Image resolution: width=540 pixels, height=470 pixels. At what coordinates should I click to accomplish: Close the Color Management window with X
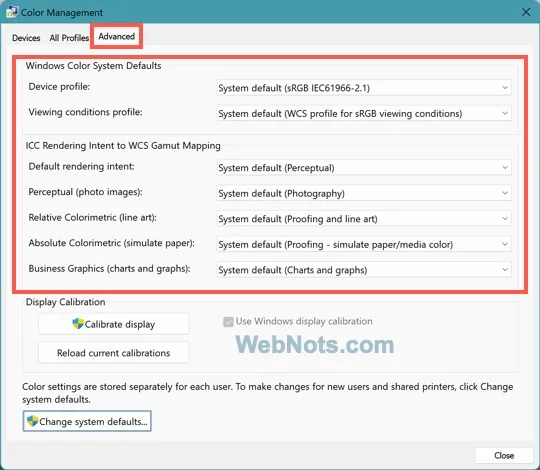coord(526,12)
